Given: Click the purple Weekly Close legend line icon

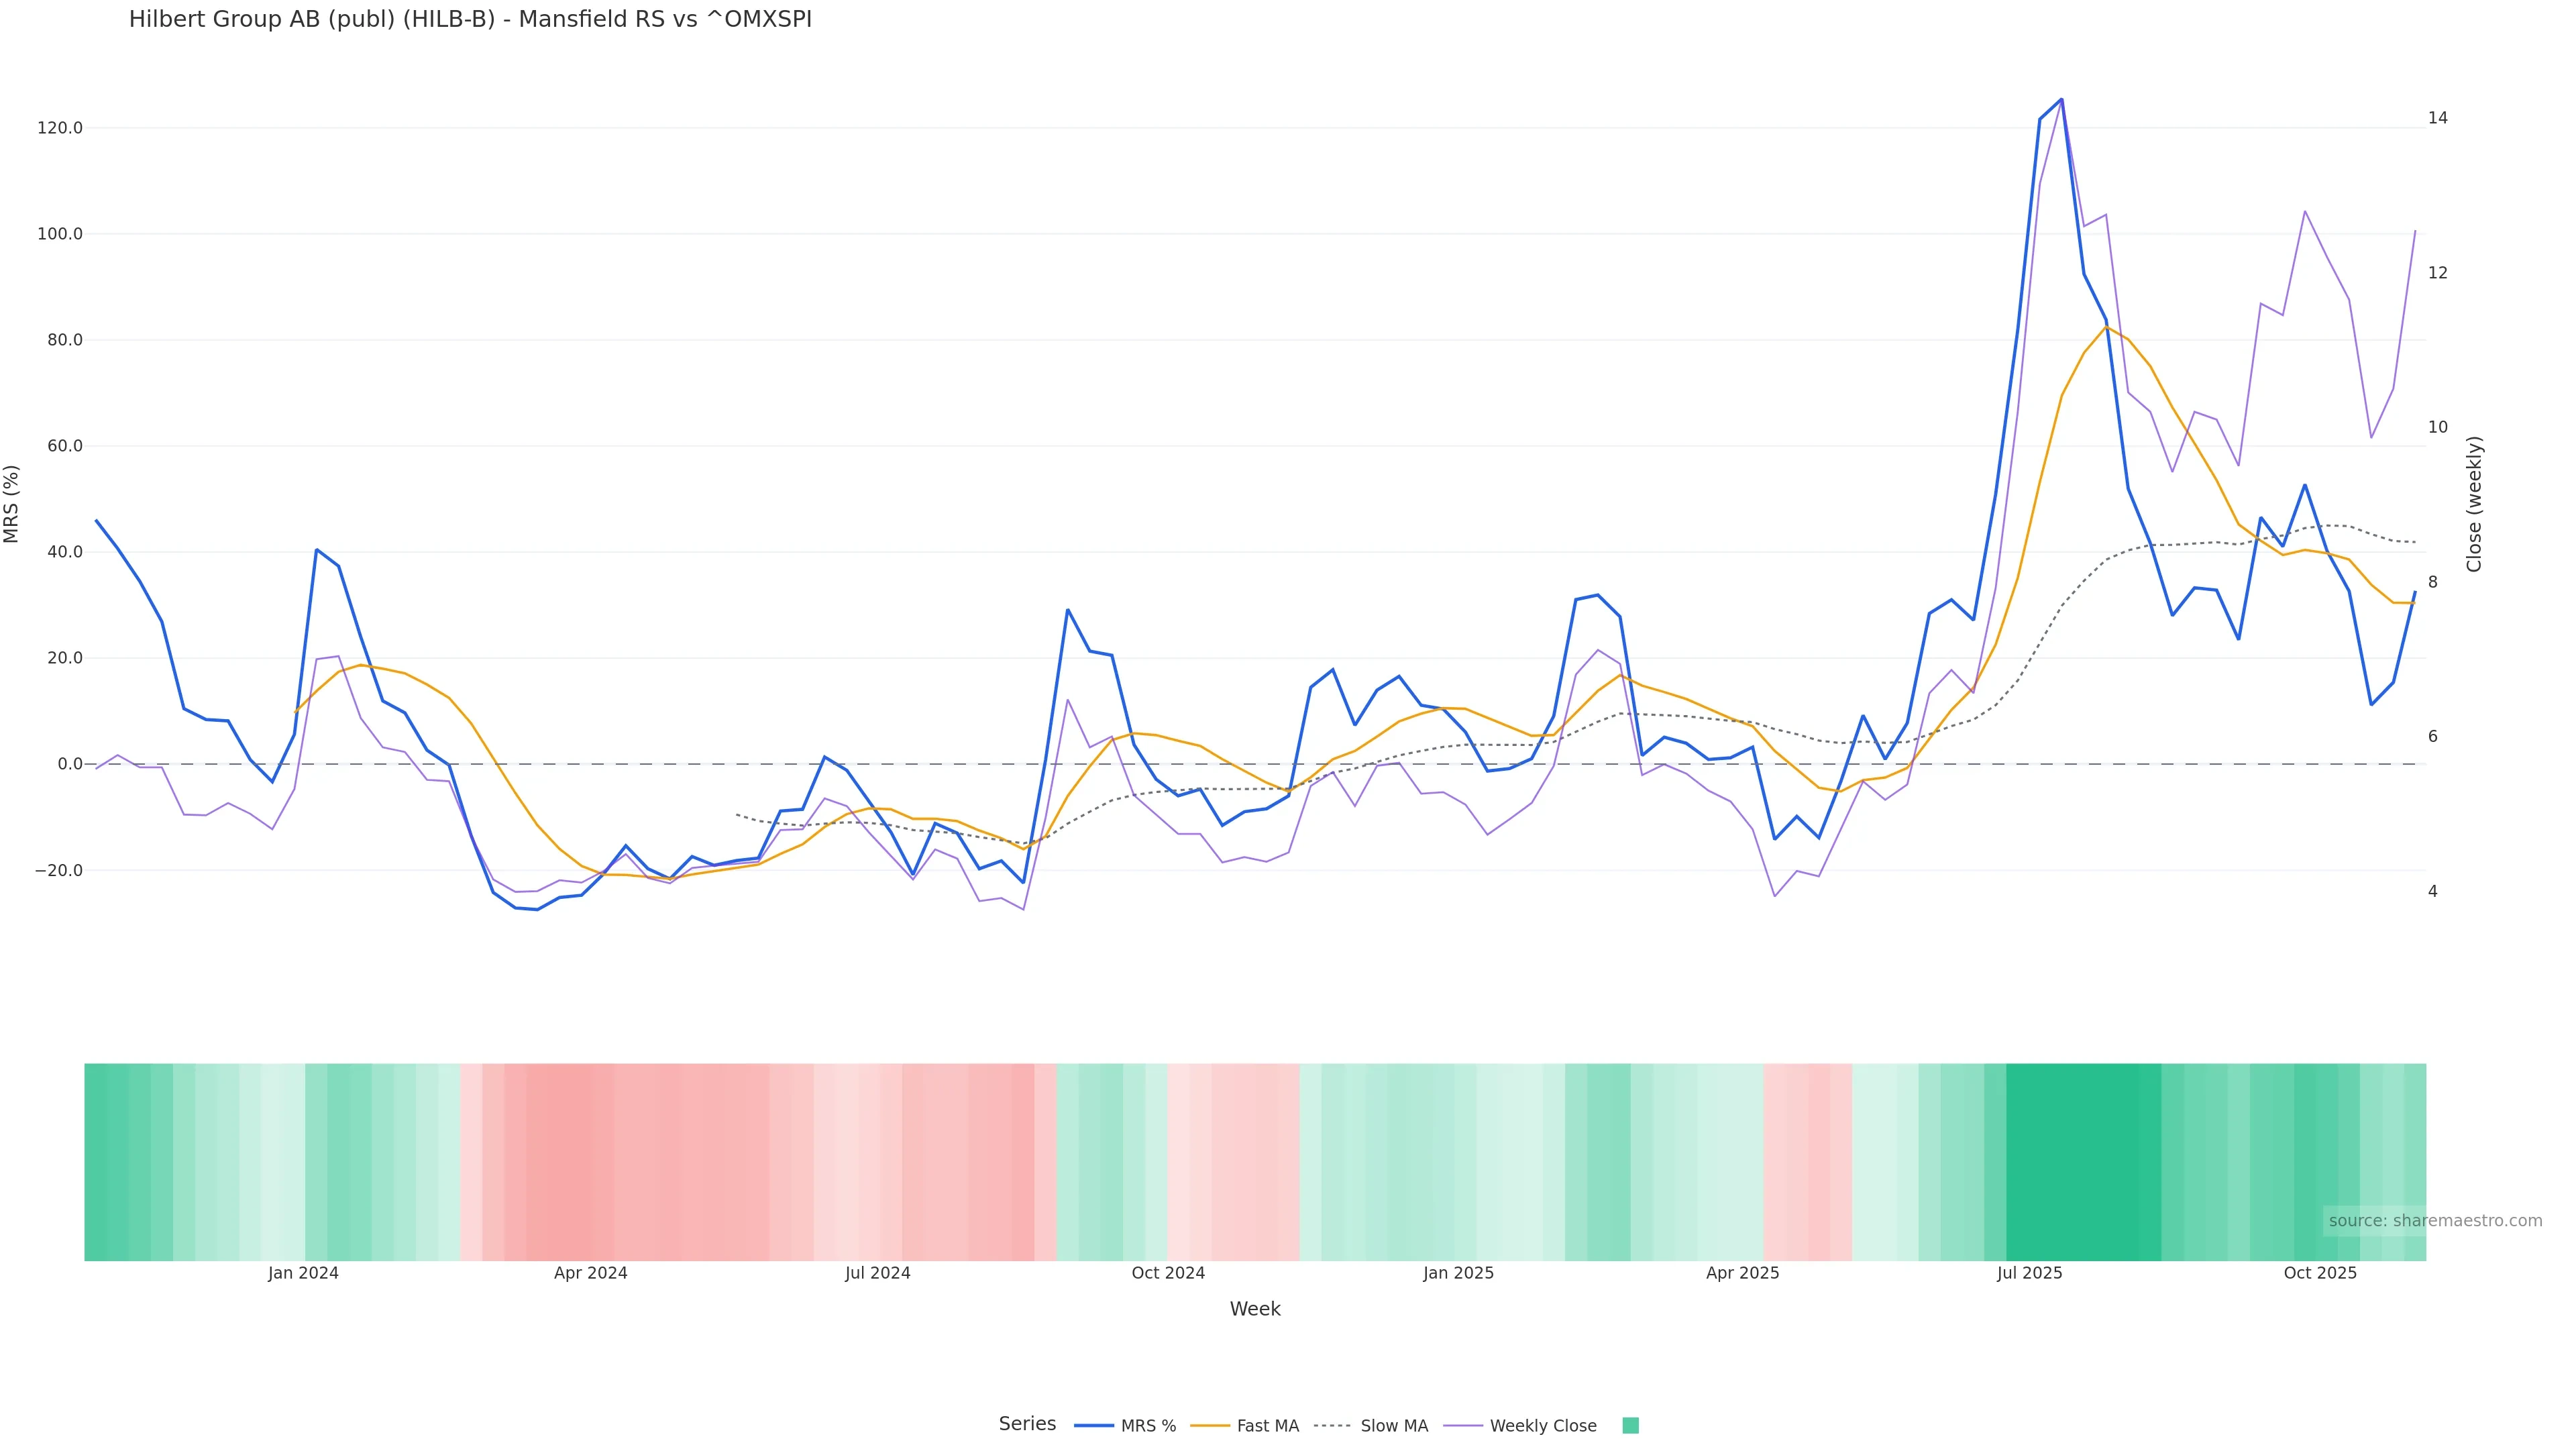Looking at the screenshot, I should tap(1463, 1426).
